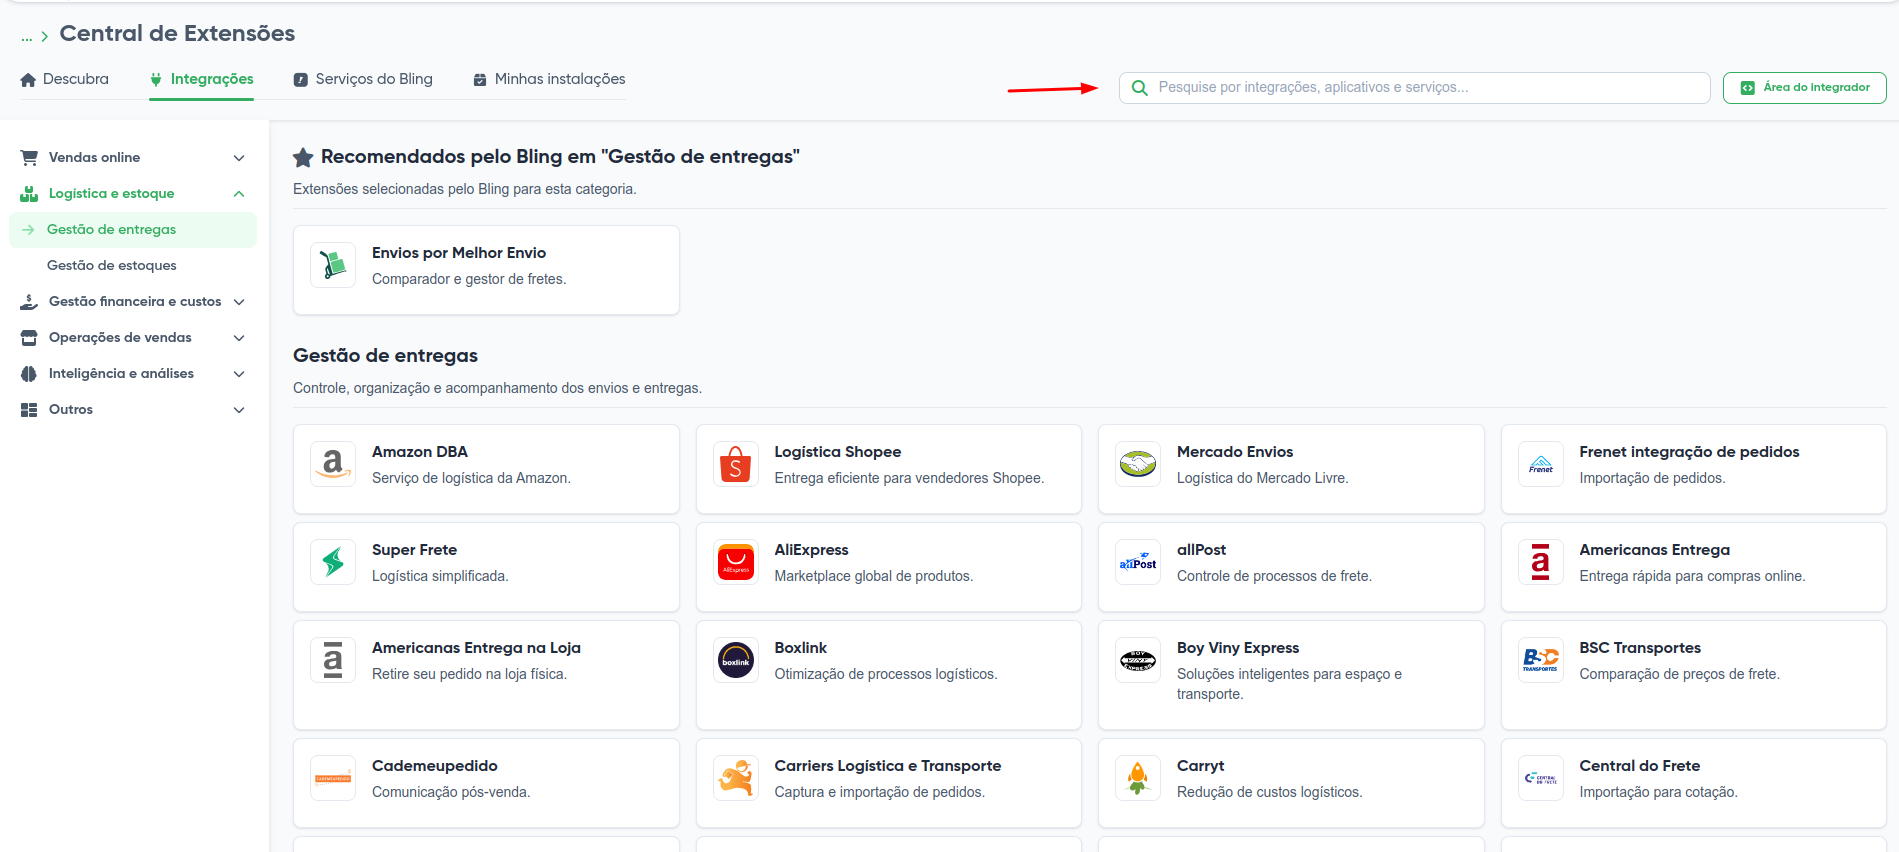Click 'Logística simplificada.' text
The height and width of the screenshot is (852, 1899).
pyautogui.click(x=440, y=576)
